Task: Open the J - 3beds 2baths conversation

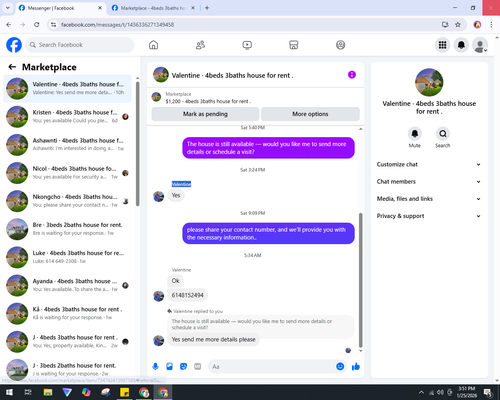Action: pos(68,369)
